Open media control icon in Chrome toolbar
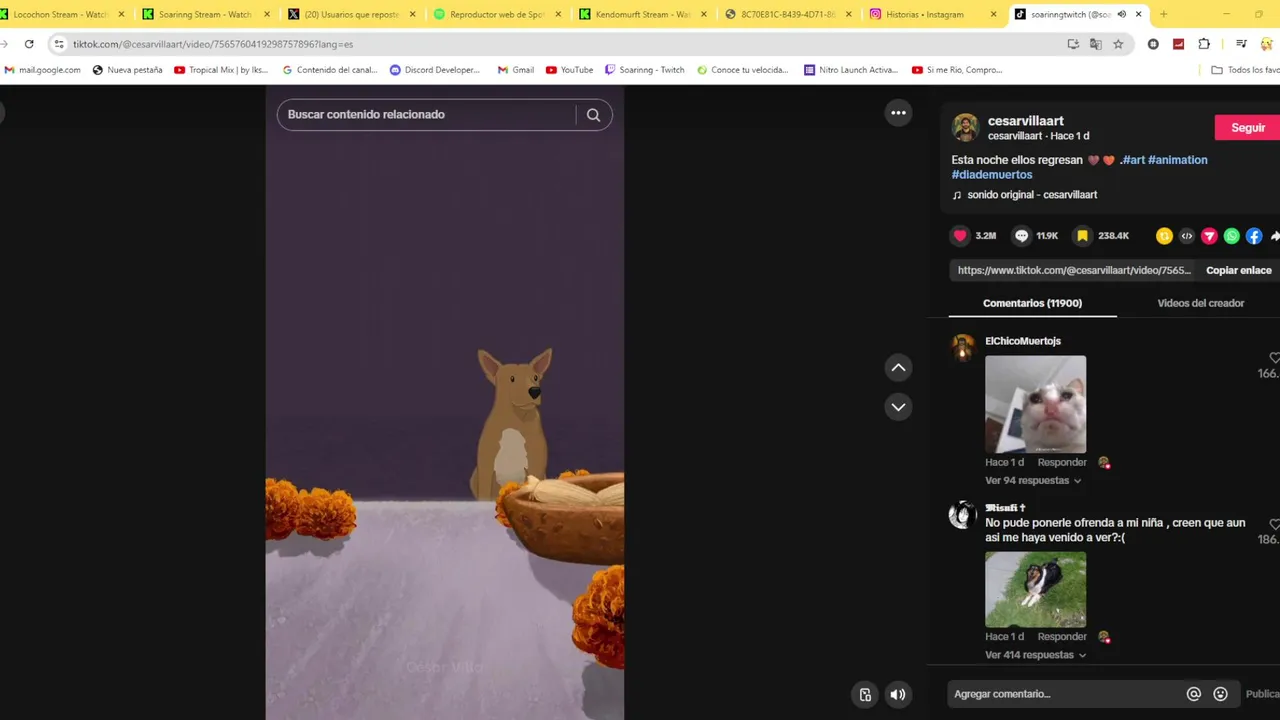This screenshot has width=1280, height=720. point(1241,44)
